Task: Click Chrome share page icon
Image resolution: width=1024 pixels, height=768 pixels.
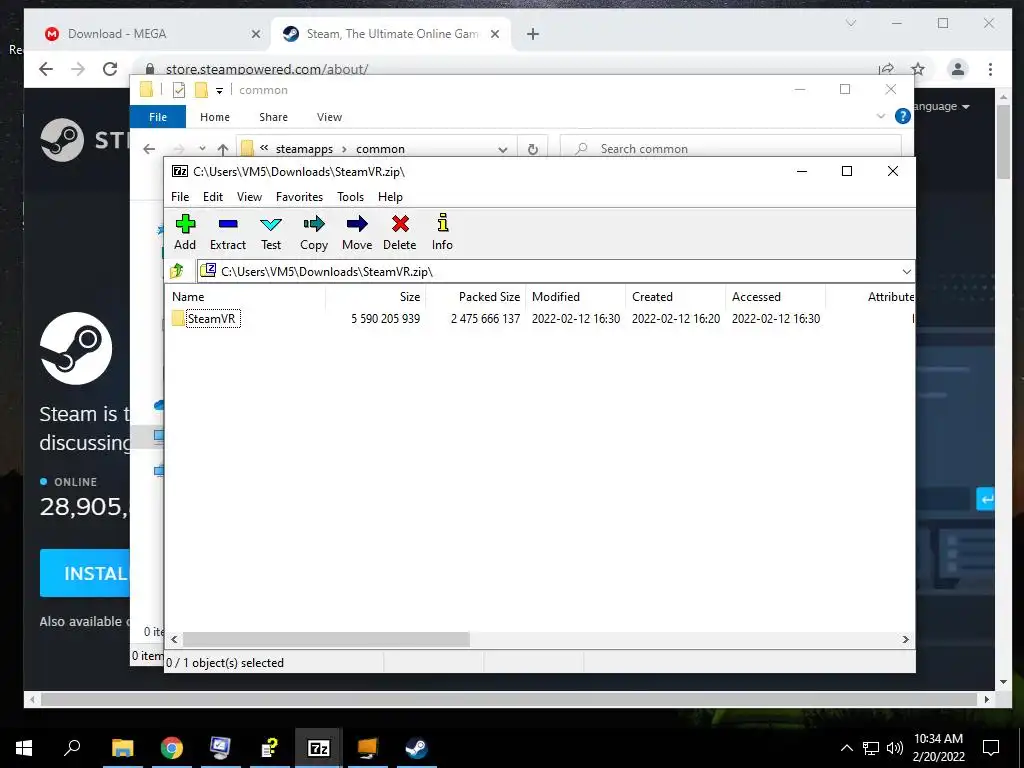Action: [886, 69]
